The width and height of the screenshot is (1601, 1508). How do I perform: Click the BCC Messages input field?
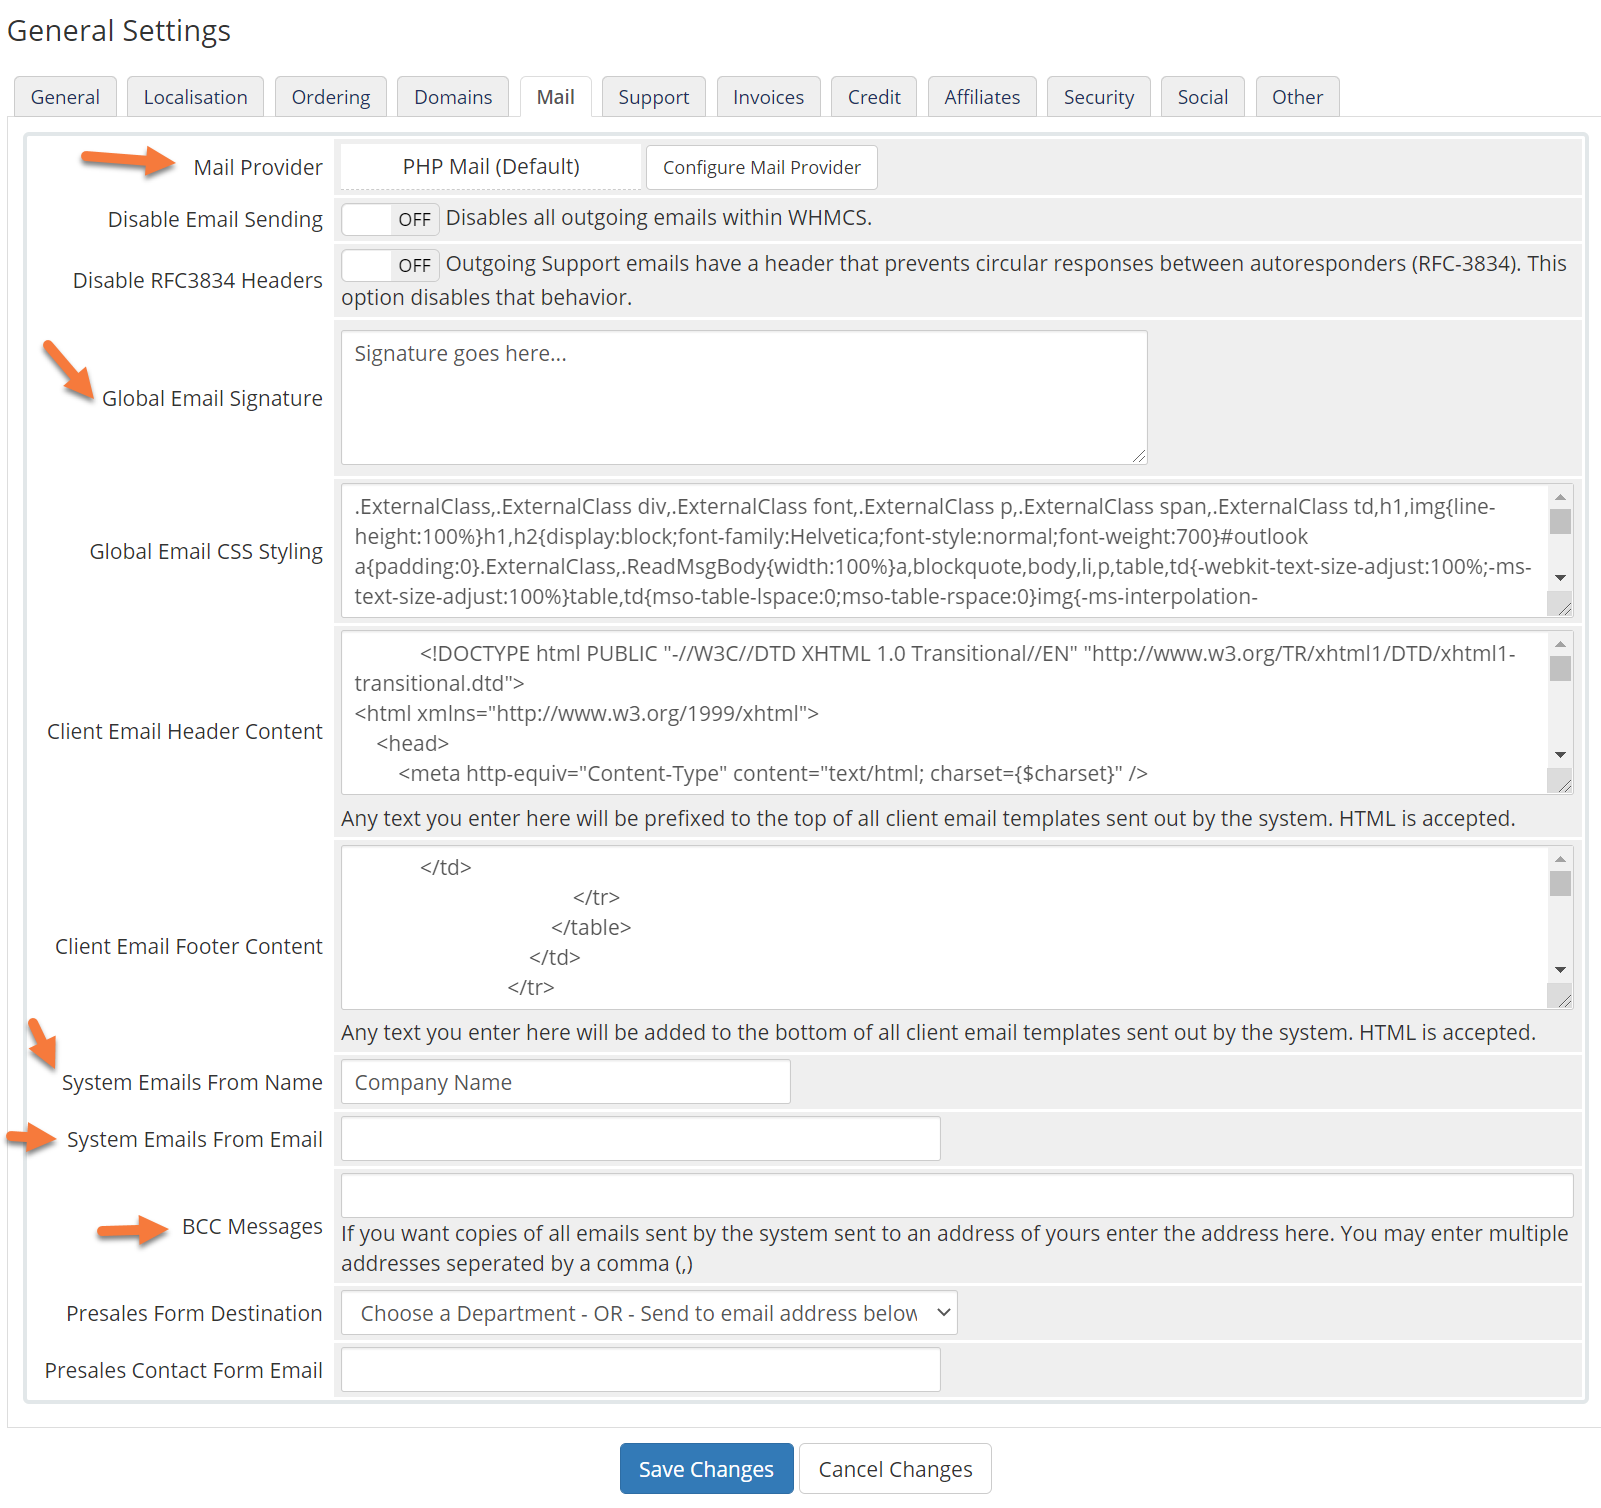(x=956, y=1196)
